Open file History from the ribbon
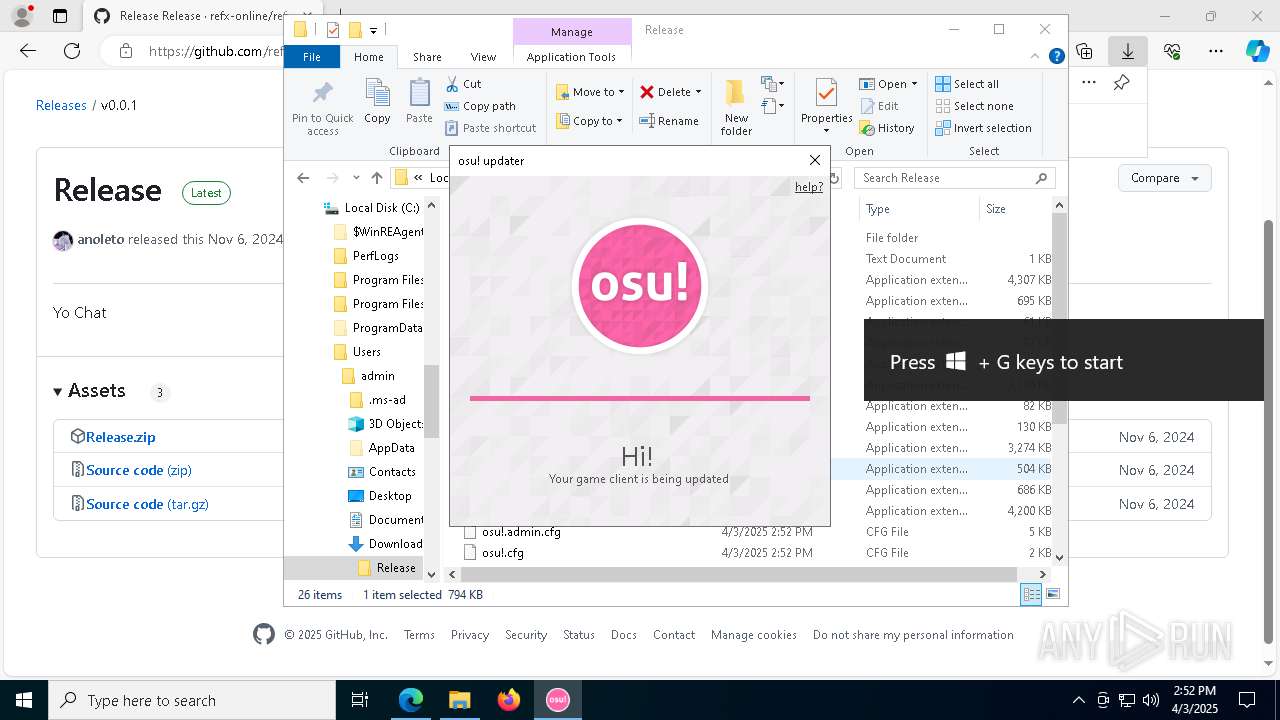Screen dimensions: 1280x720 tap(886, 128)
